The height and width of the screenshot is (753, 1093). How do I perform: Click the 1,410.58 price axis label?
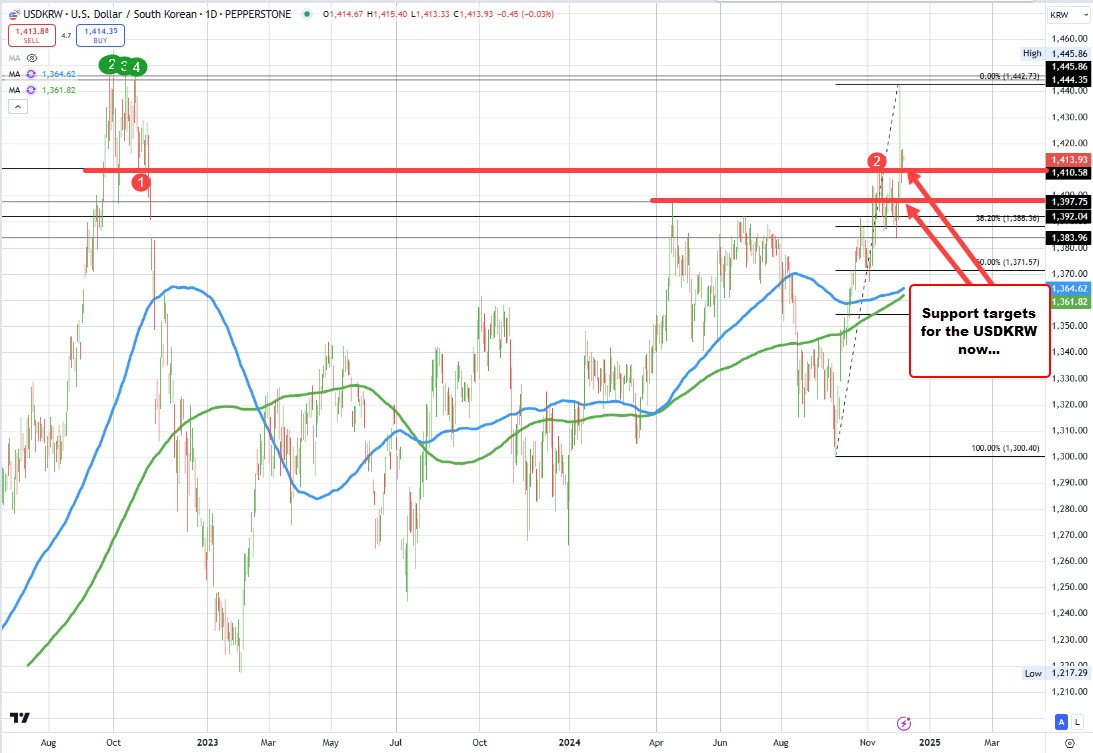click(1069, 172)
